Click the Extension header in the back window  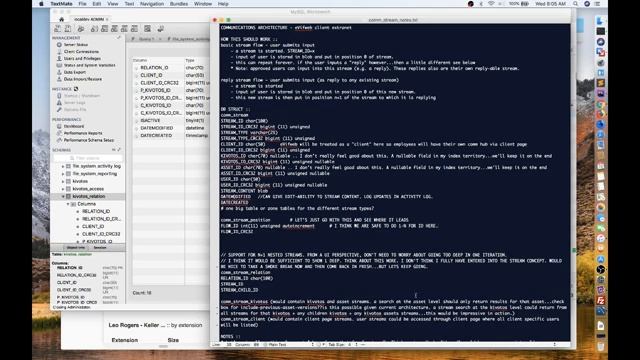point(124,340)
